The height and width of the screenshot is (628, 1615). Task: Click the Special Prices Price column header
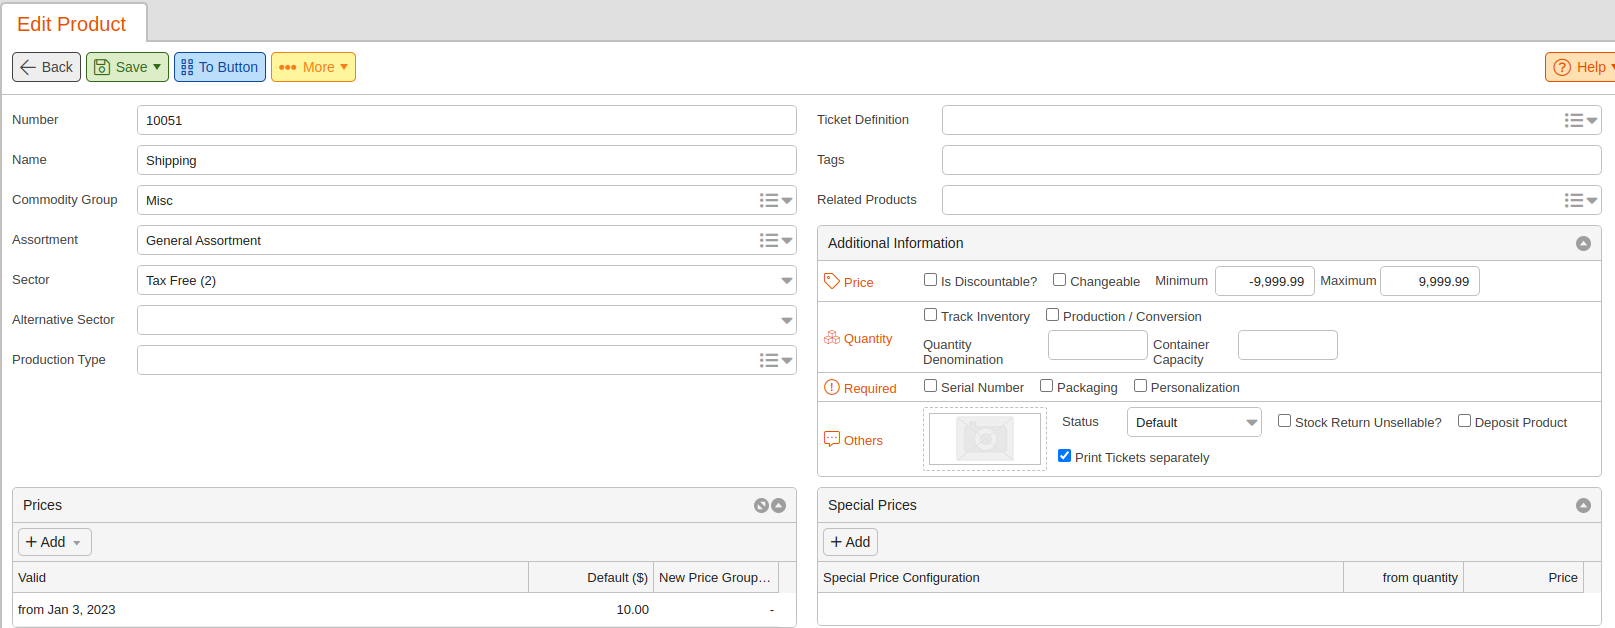pos(1523,577)
